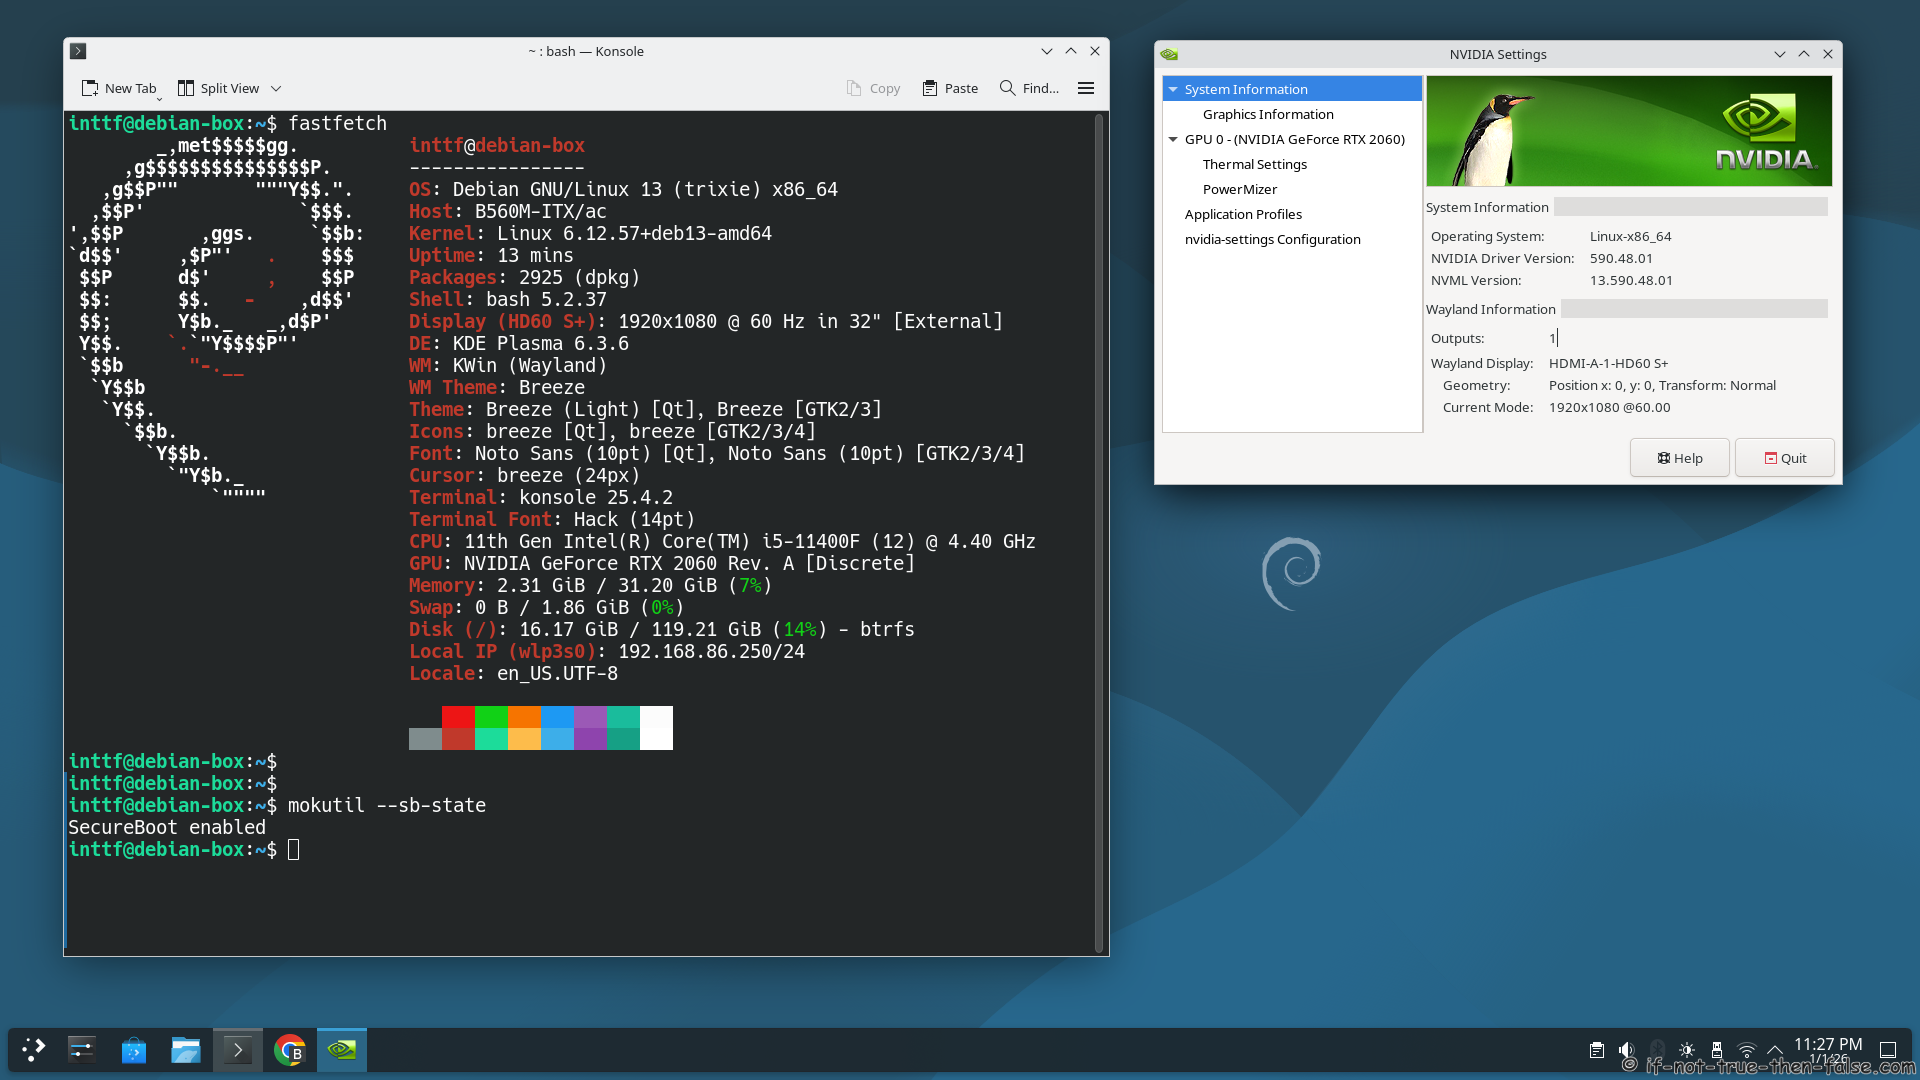The height and width of the screenshot is (1080, 1920).
Task: Open Dolphin file manager from taskbar
Action: pos(186,1049)
